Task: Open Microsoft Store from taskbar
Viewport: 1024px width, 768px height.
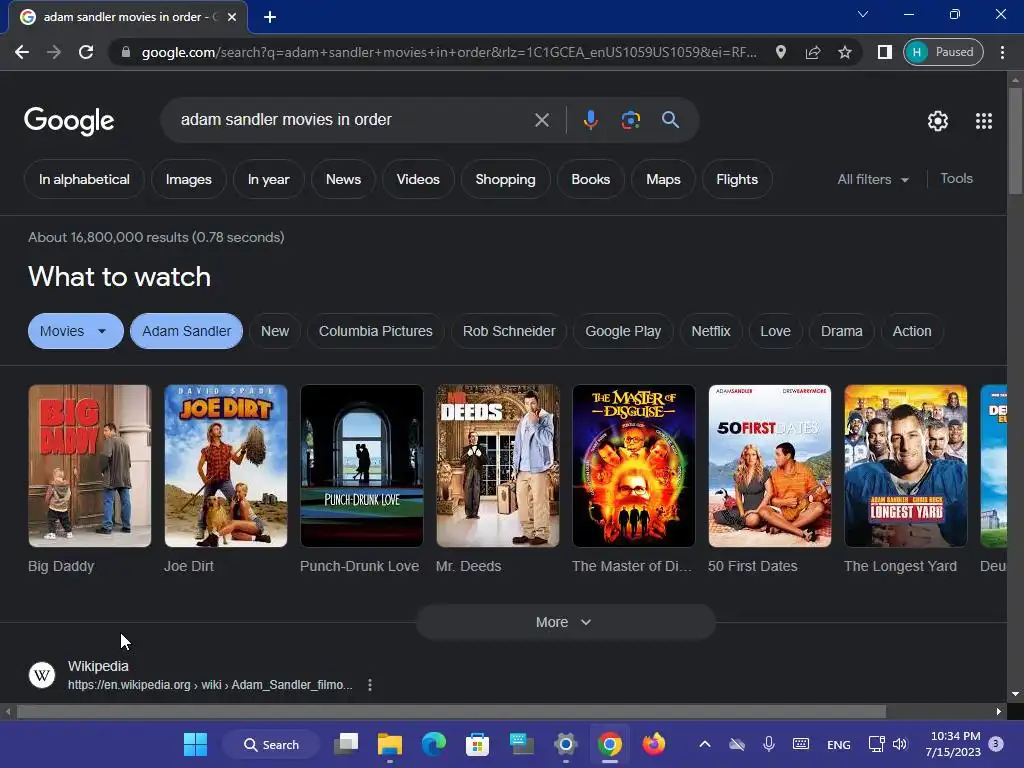Action: (x=477, y=744)
